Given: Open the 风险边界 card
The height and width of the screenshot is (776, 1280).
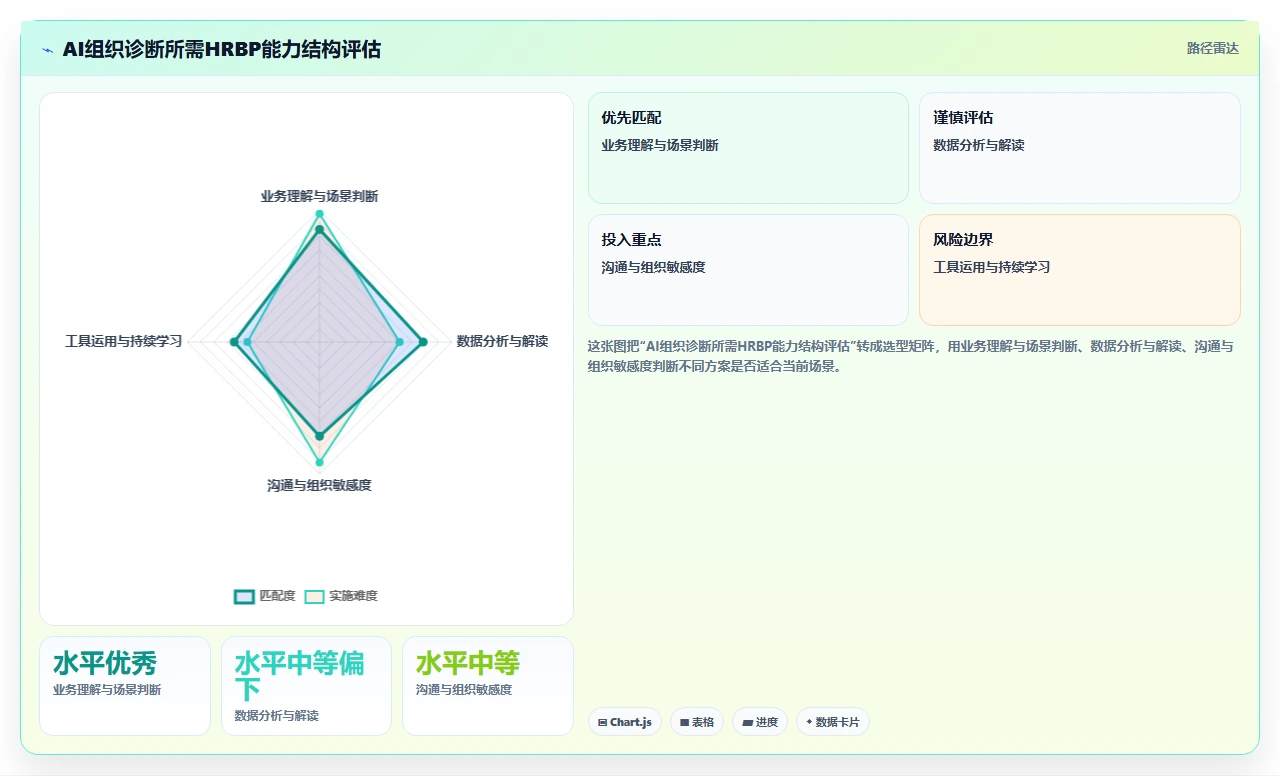Looking at the screenshot, I should click(1080, 270).
